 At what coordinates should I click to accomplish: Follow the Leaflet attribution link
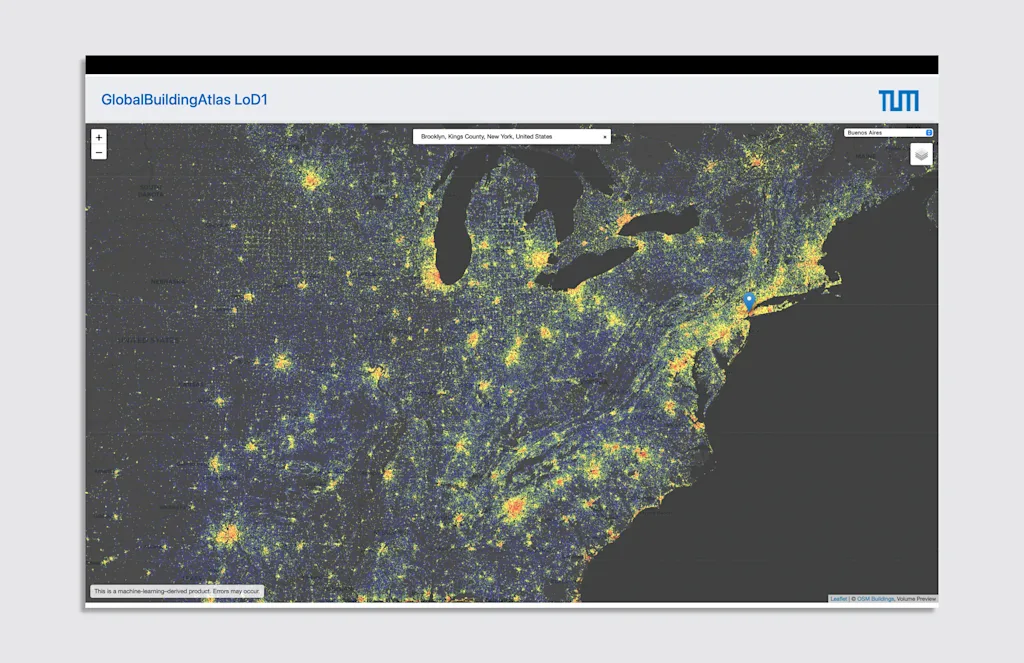(838, 599)
